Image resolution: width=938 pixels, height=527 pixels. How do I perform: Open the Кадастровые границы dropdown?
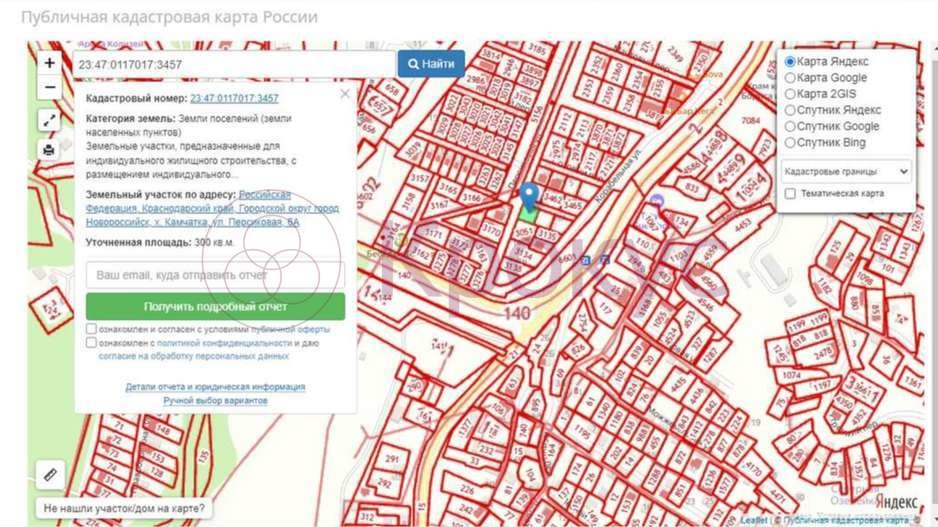pyautogui.click(x=846, y=172)
